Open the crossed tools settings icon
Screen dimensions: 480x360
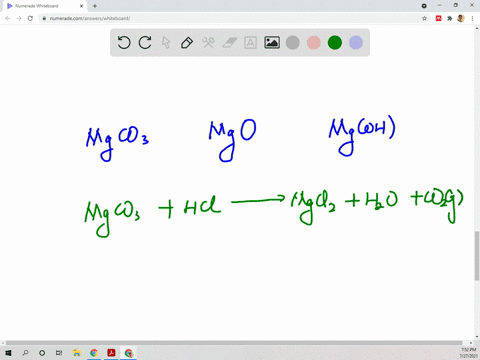click(208, 43)
